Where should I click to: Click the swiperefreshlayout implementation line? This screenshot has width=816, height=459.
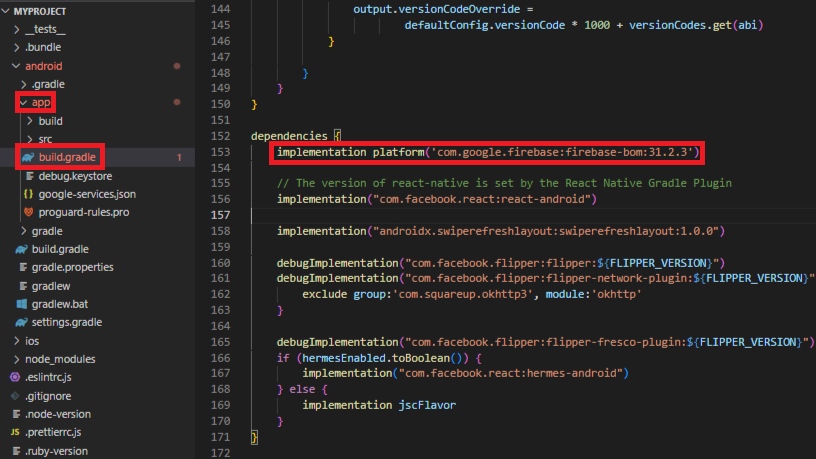coord(501,231)
